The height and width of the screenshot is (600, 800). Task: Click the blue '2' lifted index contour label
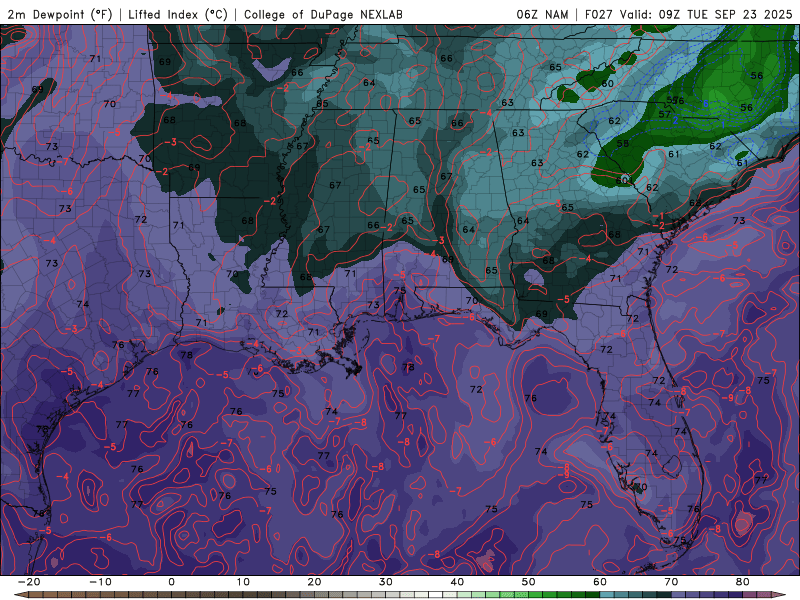pos(675,120)
